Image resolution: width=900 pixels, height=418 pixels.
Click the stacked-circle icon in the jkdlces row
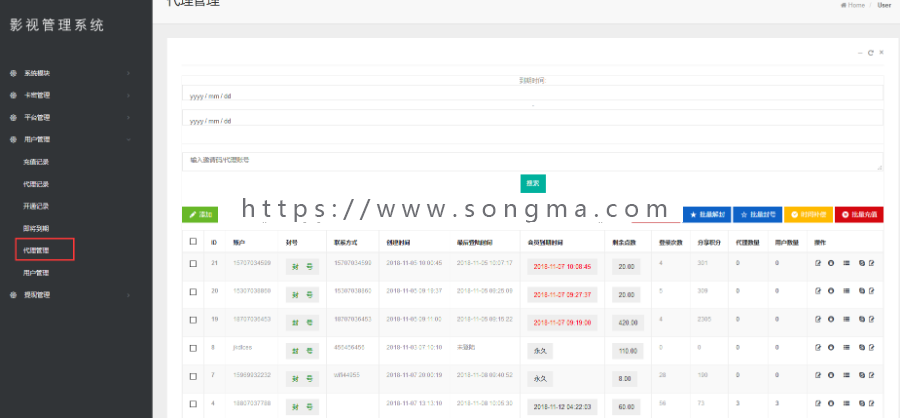[862, 347]
